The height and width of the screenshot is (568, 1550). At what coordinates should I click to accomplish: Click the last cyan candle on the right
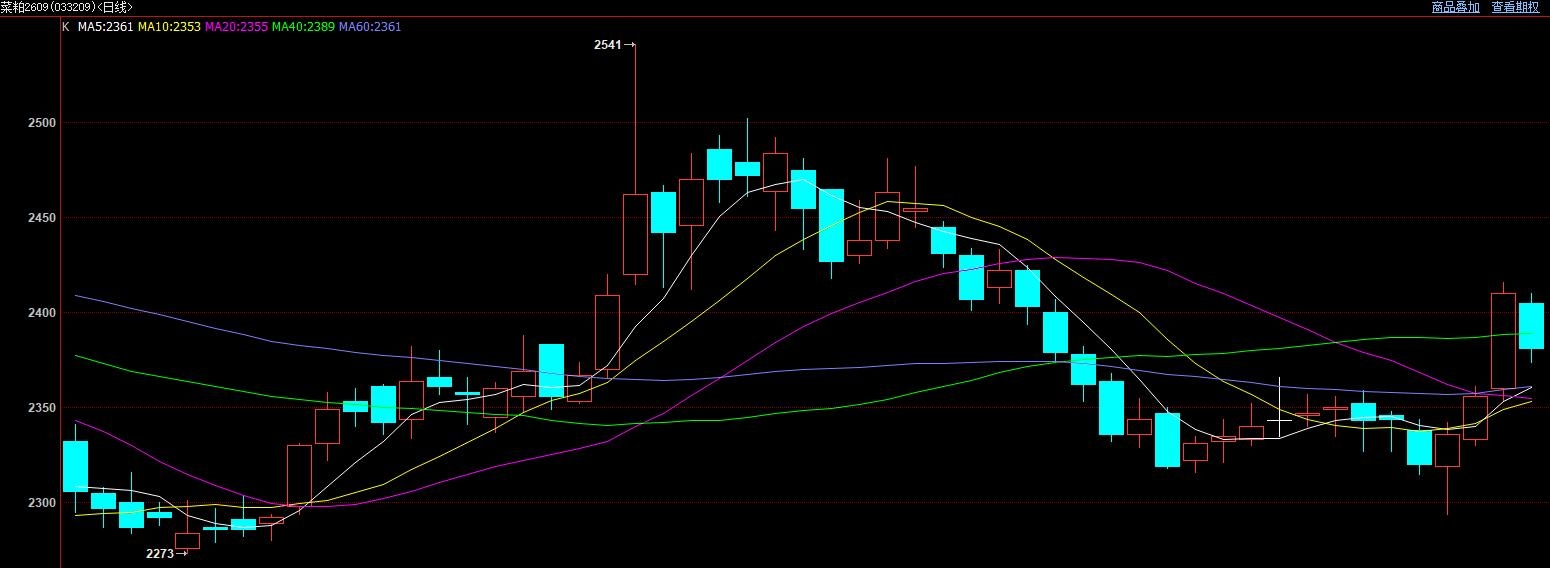[1531, 326]
